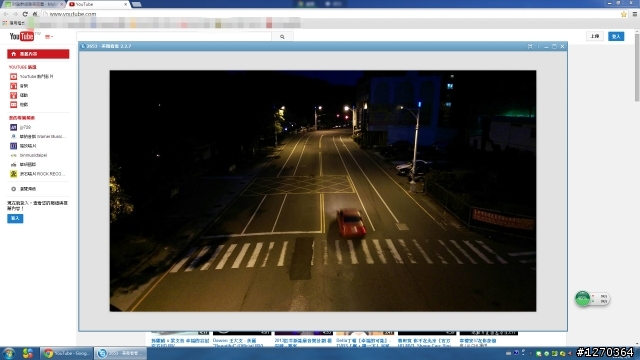Image resolution: width=640 pixels, height=360 pixels.
Task: Open the jj729 featured channel
Action: point(25,127)
